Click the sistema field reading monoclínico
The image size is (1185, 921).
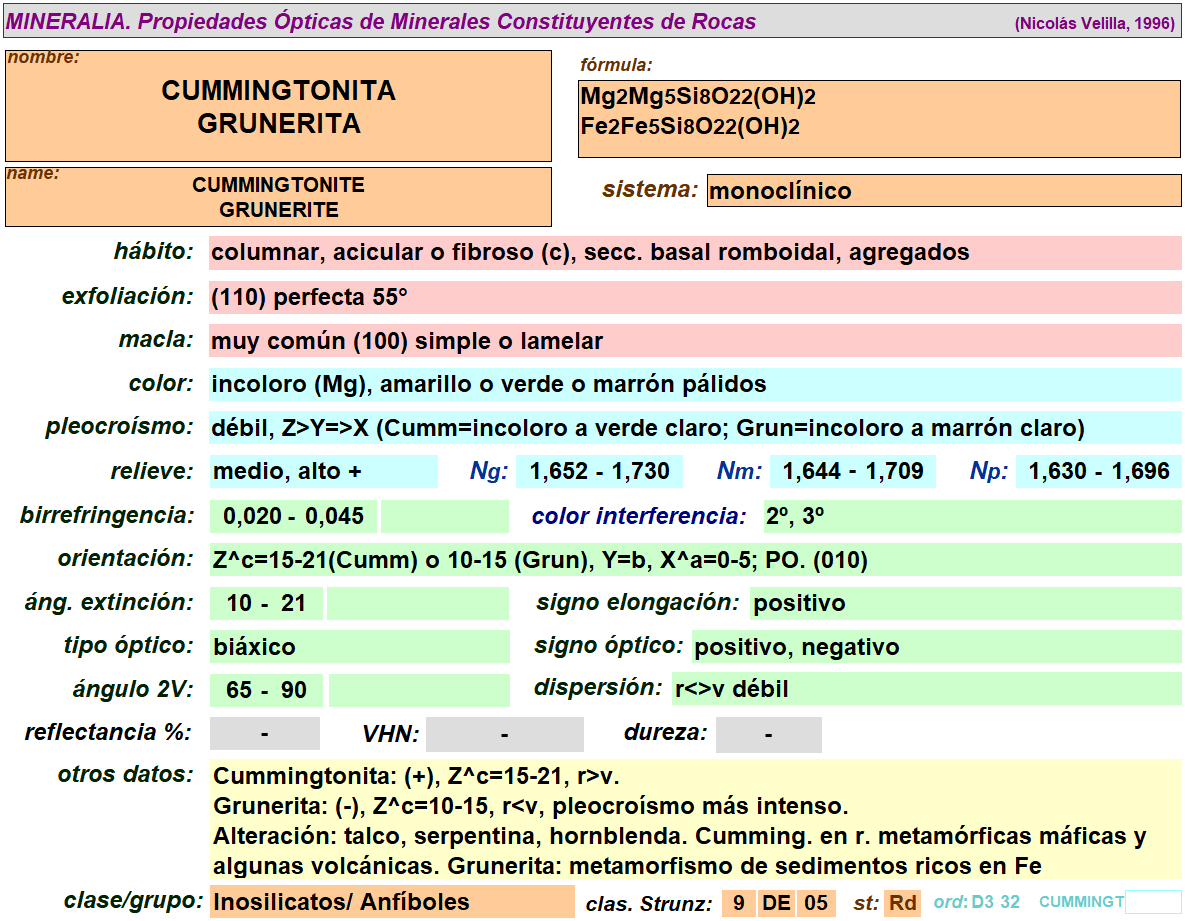943,191
